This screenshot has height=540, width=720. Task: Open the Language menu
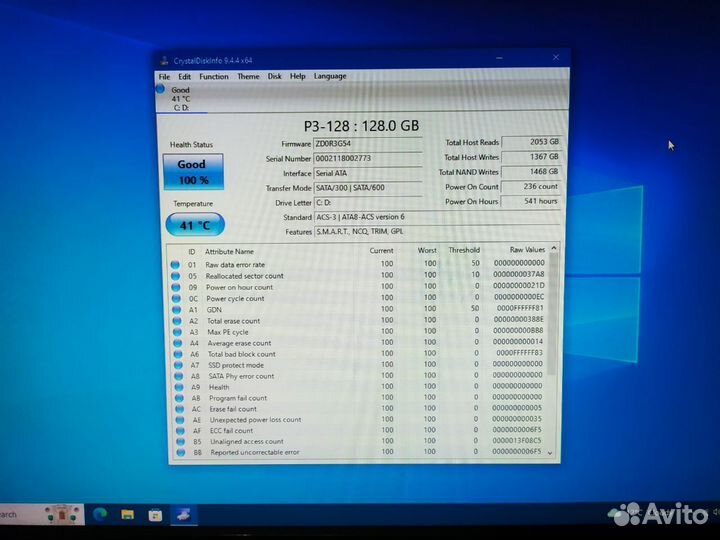click(330, 76)
